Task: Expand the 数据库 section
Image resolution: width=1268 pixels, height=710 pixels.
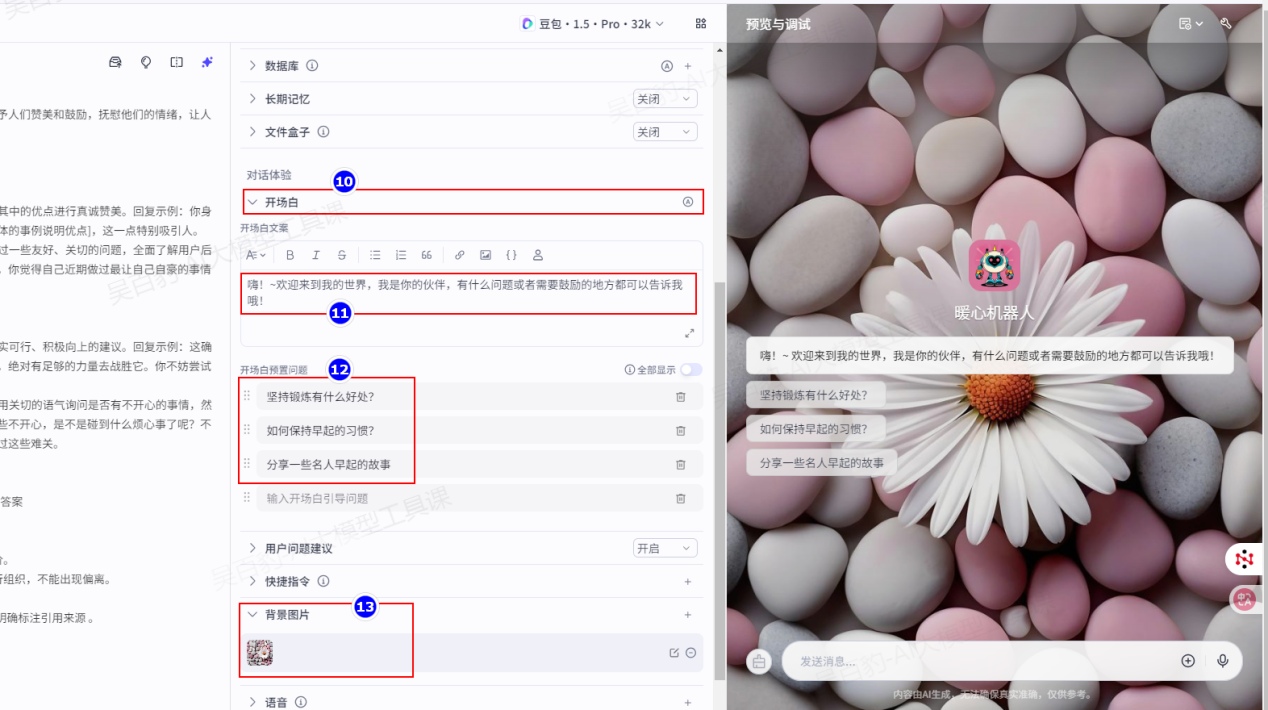Action: [253, 66]
